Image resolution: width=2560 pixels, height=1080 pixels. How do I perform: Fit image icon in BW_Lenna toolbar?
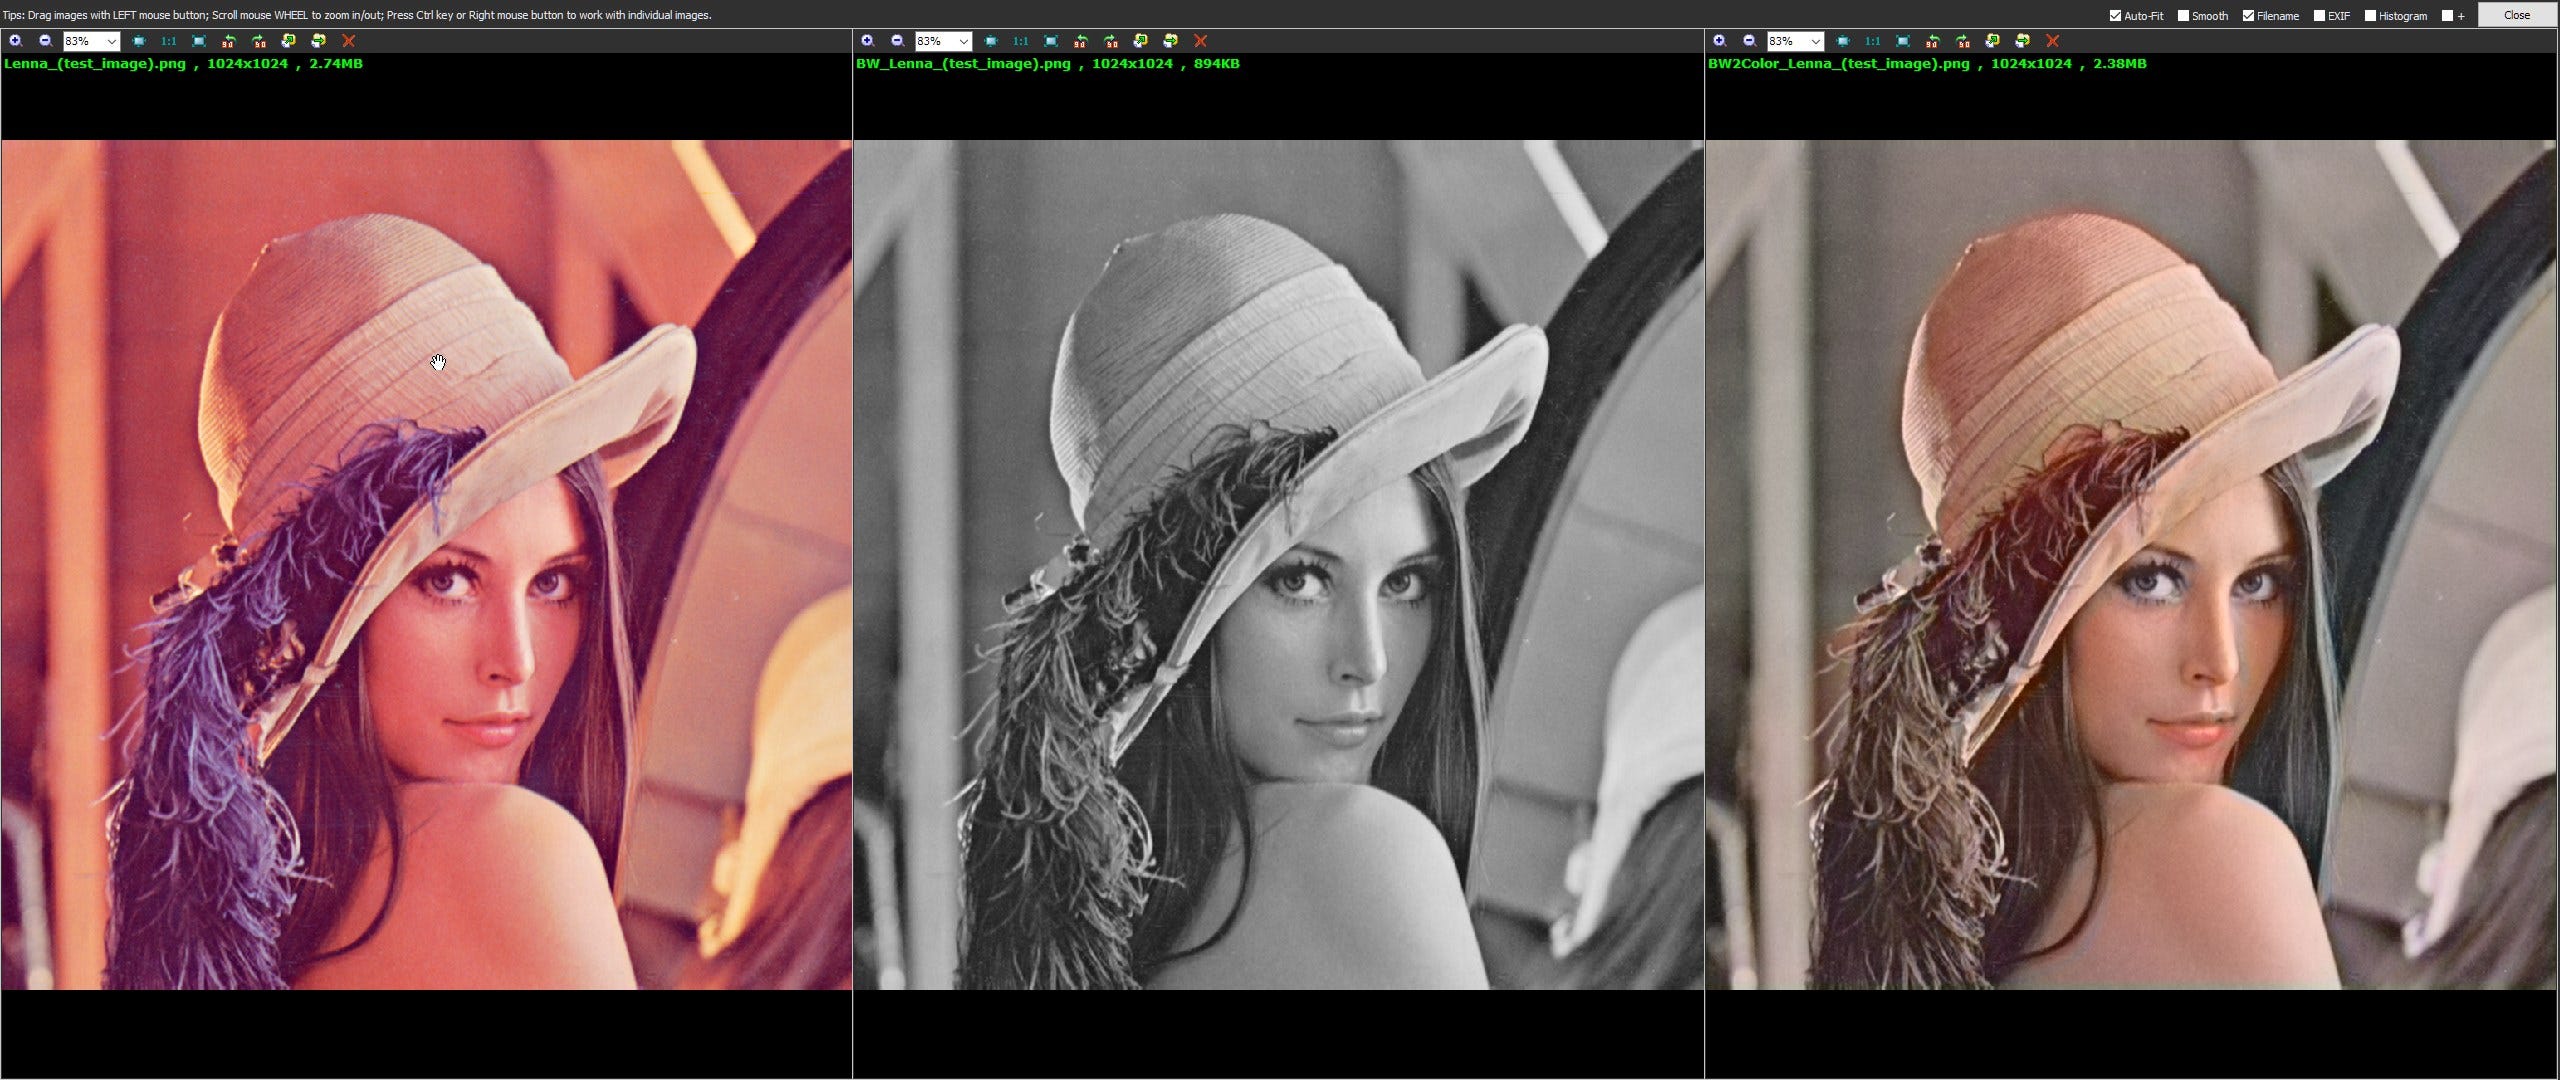[x=991, y=41]
